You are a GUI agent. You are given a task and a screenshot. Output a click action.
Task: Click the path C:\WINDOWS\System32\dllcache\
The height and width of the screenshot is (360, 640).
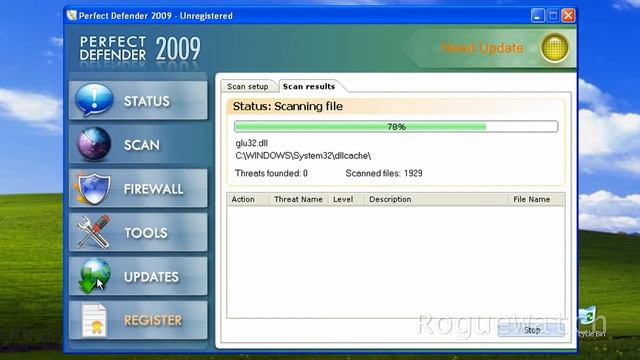(x=303, y=156)
